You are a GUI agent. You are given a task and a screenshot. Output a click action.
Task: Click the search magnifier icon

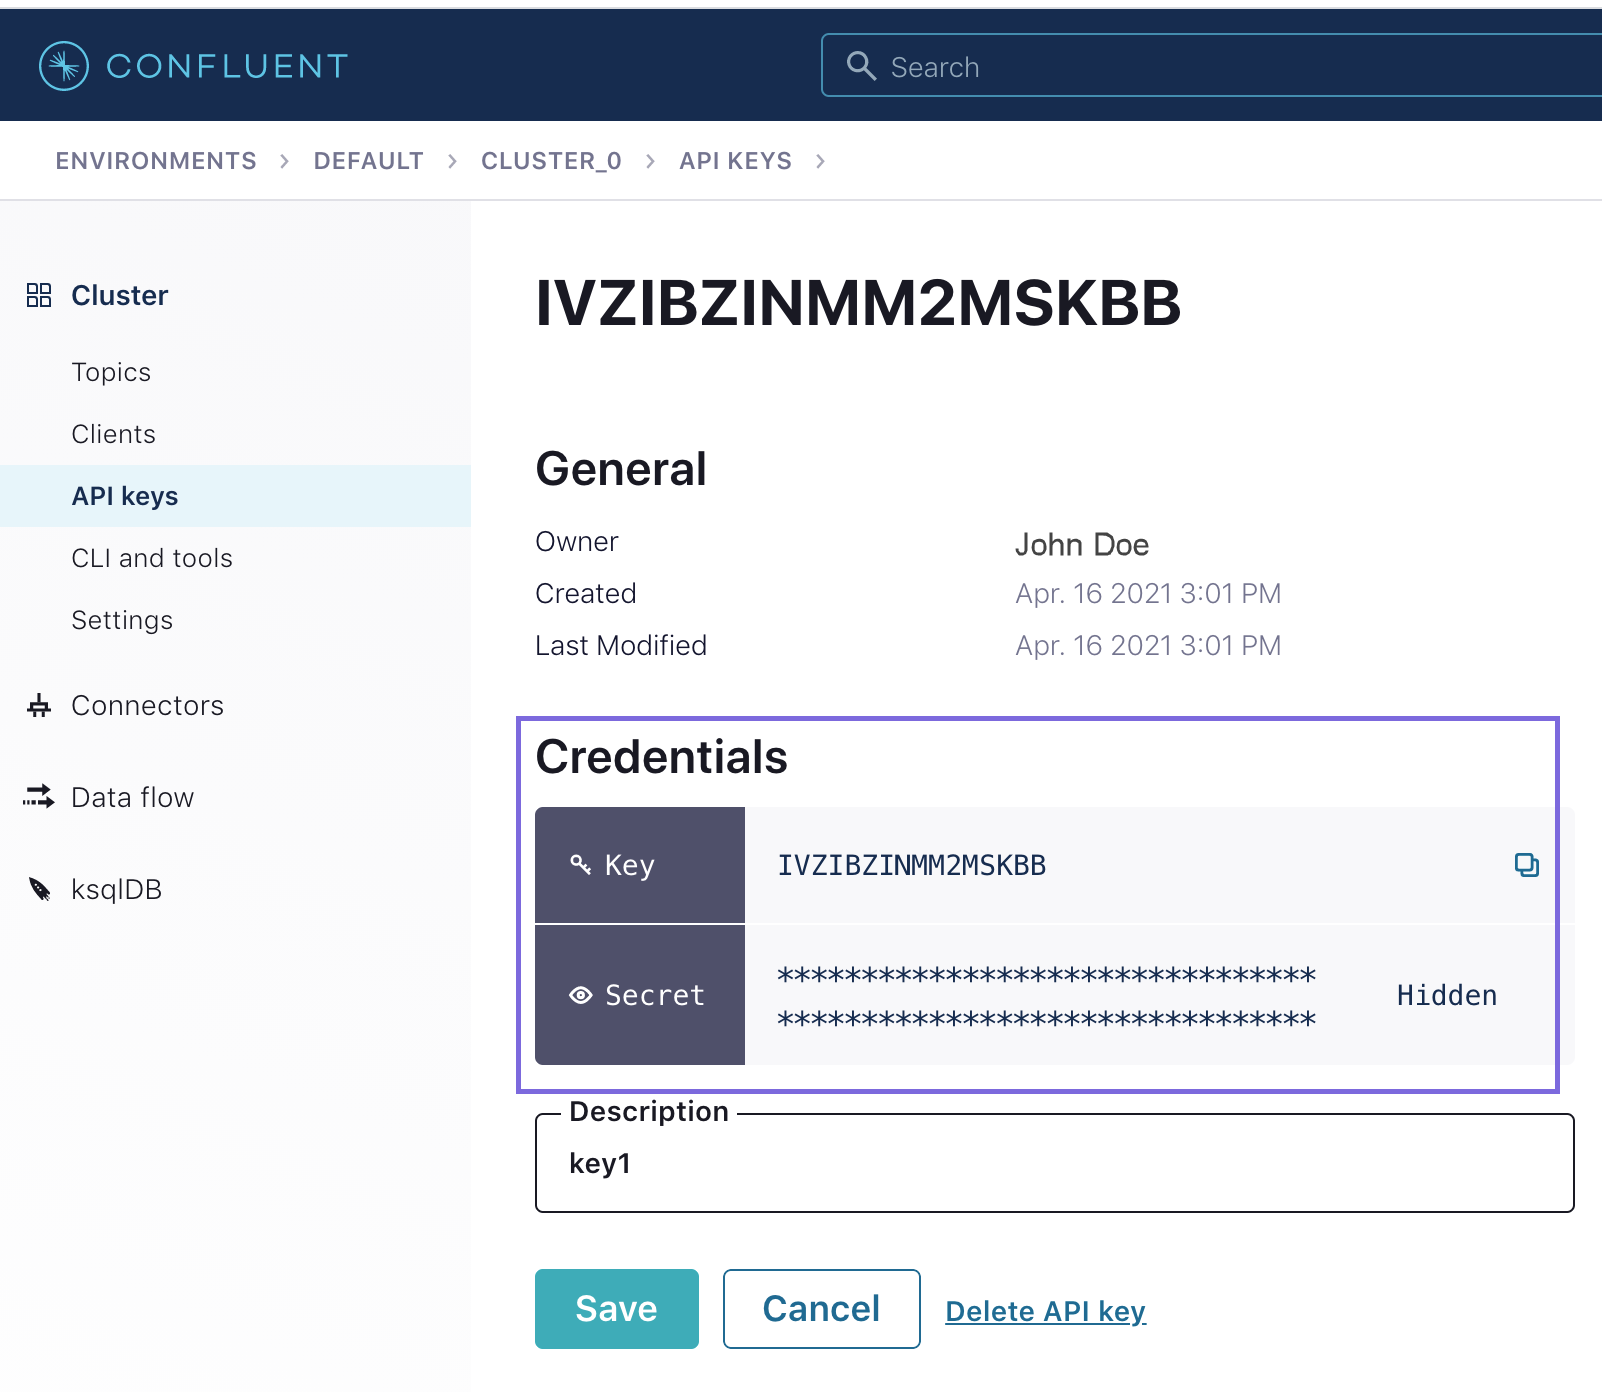point(861,66)
